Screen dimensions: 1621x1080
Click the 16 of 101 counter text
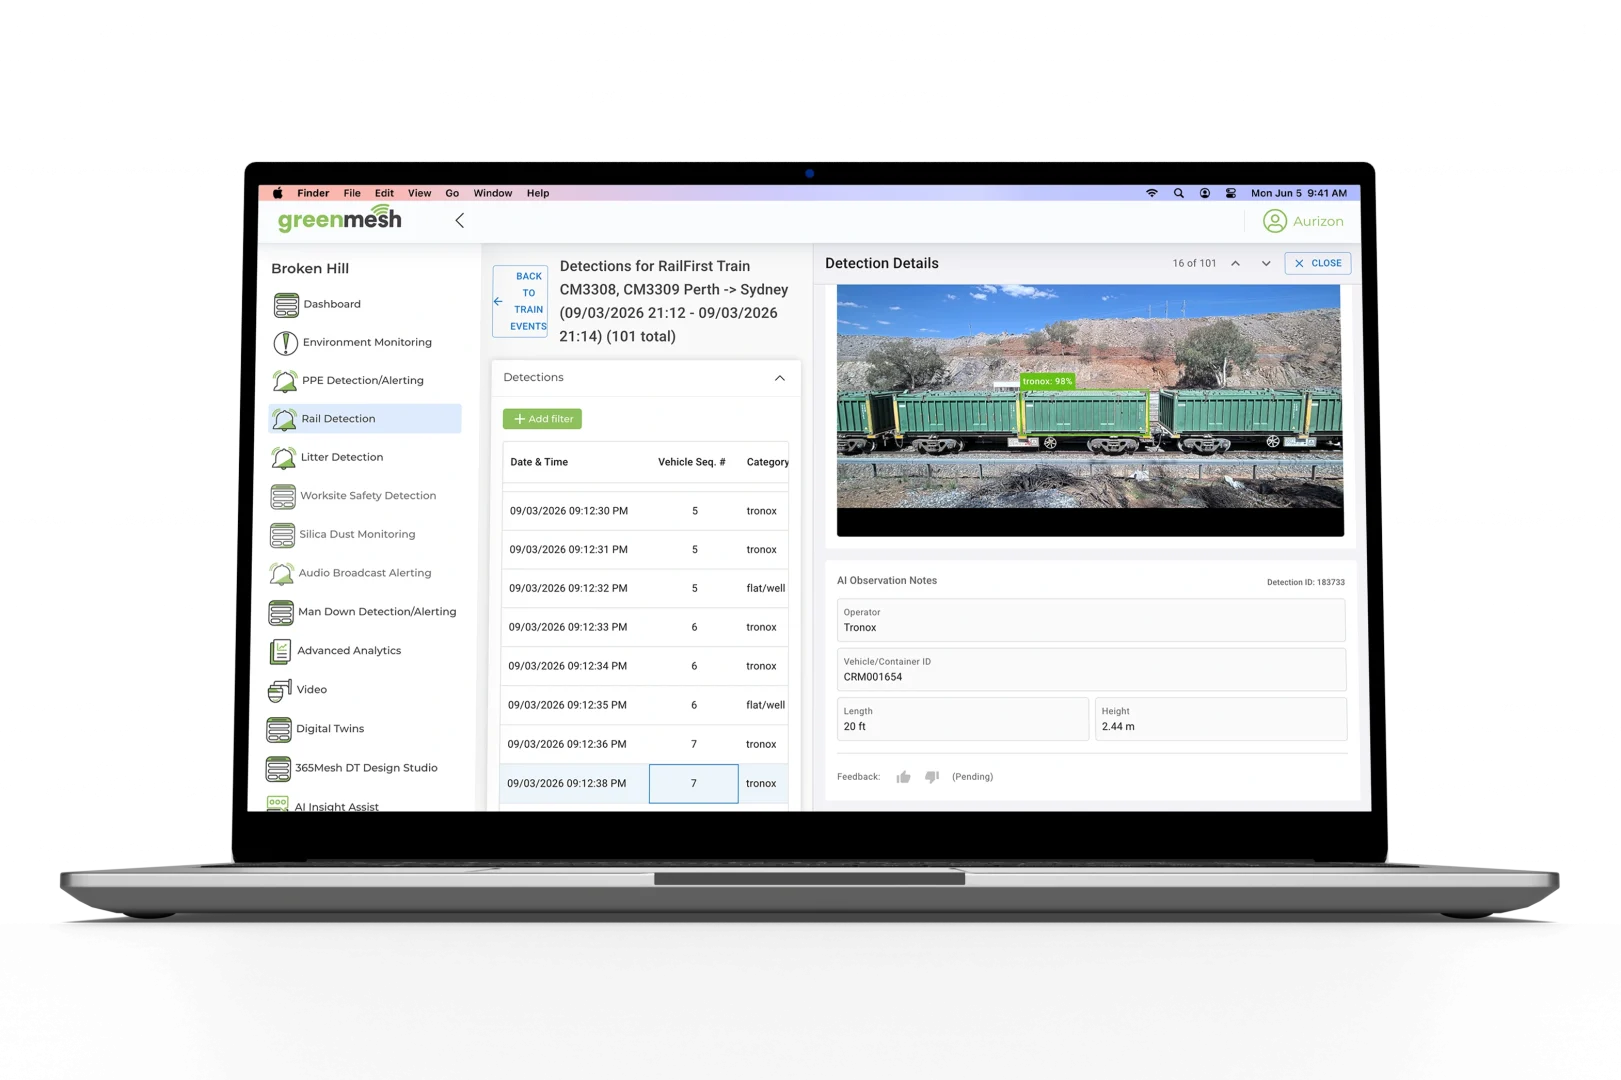(x=1194, y=264)
